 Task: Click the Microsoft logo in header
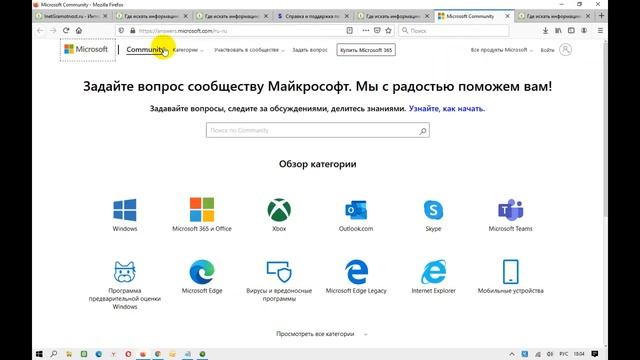(x=86, y=49)
